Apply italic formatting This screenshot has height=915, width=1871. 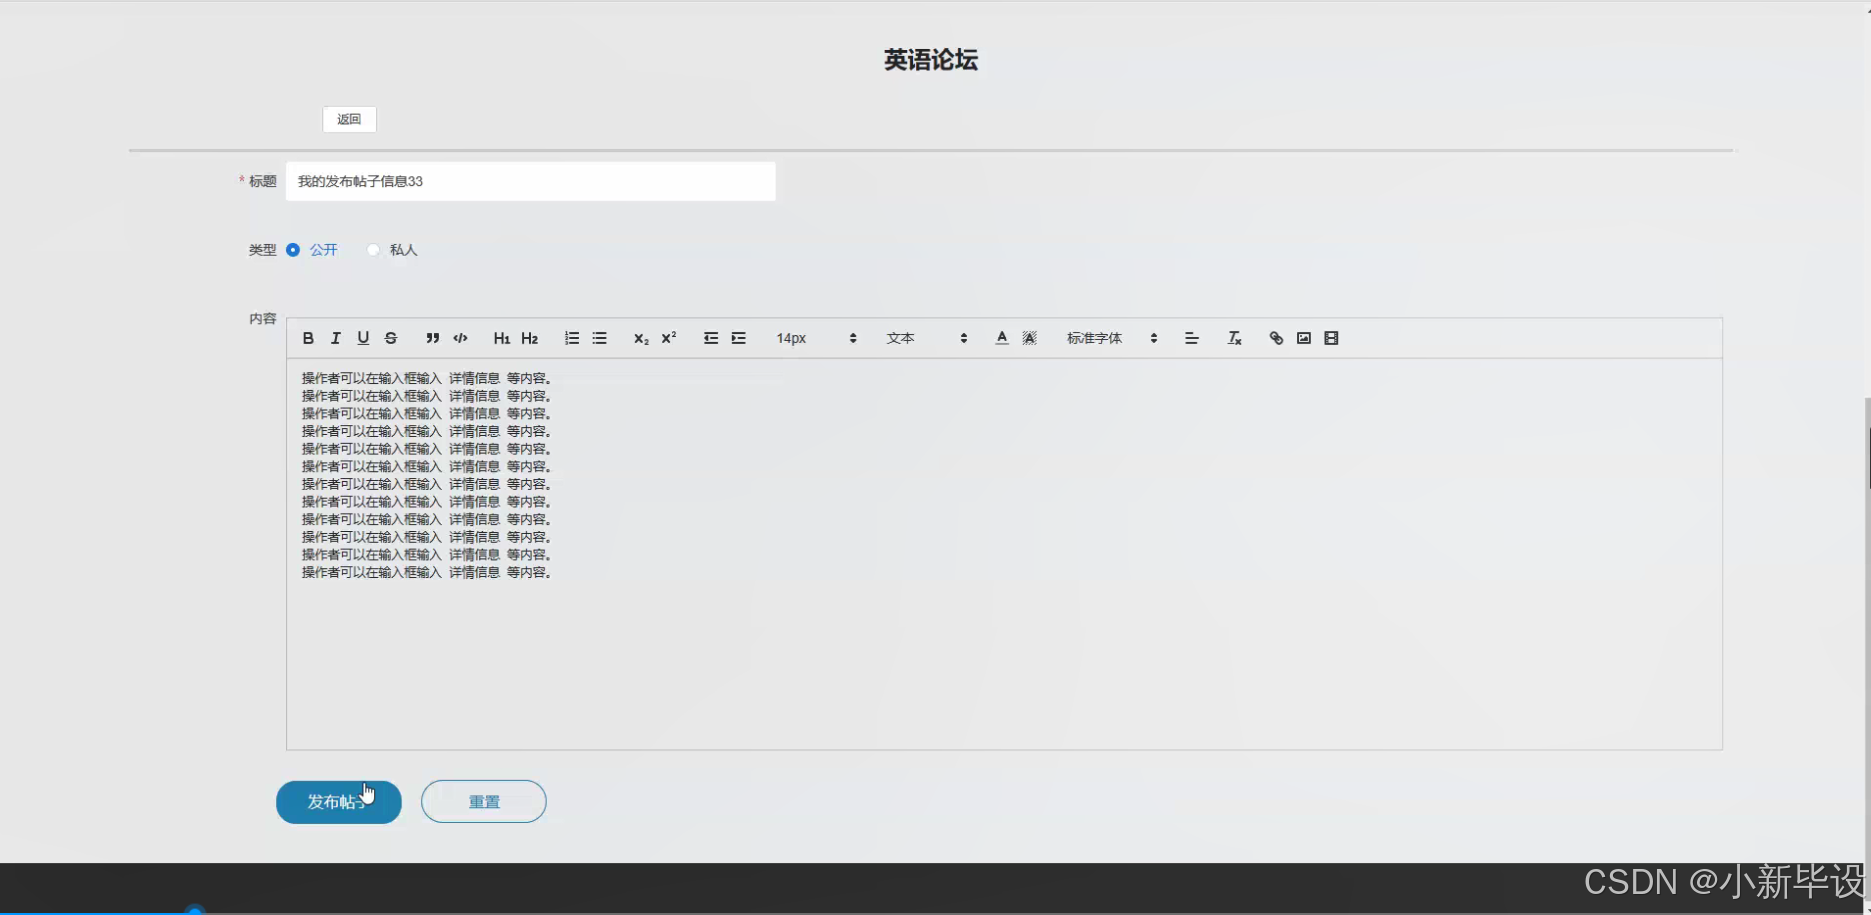335,338
